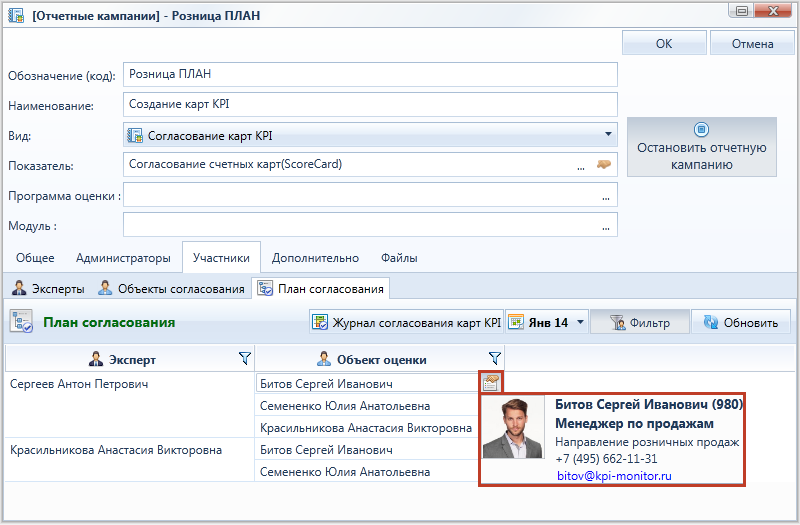Open the Модуль ellipsis selector
This screenshot has height=525, width=800.
606,227
